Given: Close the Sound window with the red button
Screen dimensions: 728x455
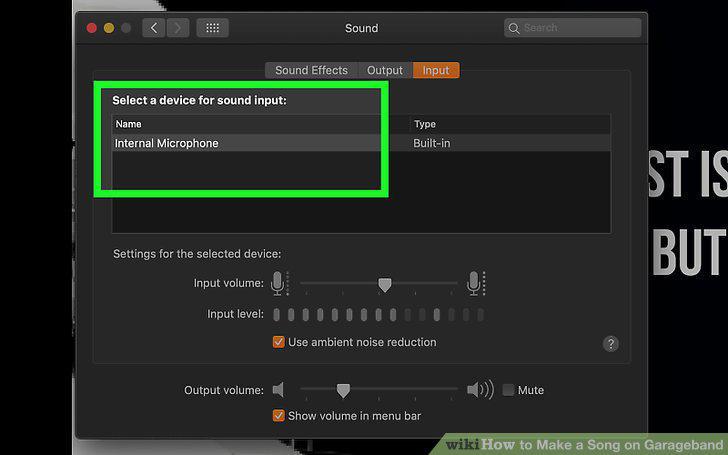Looking at the screenshot, I should [x=92, y=28].
